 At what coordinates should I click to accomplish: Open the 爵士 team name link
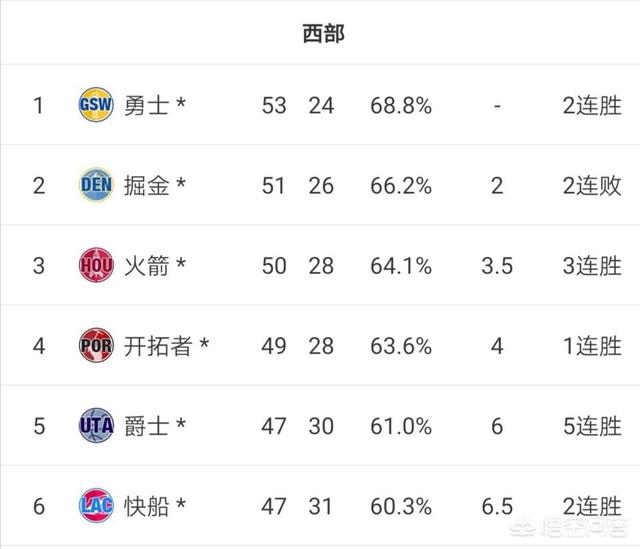point(147,426)
